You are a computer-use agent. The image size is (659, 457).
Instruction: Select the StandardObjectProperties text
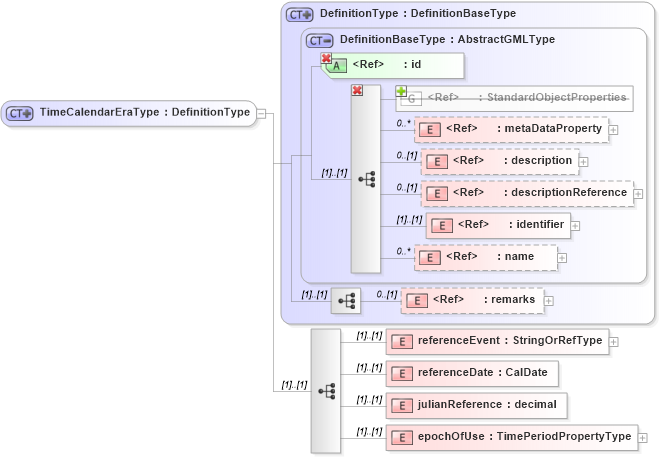[x=556, y=98]
